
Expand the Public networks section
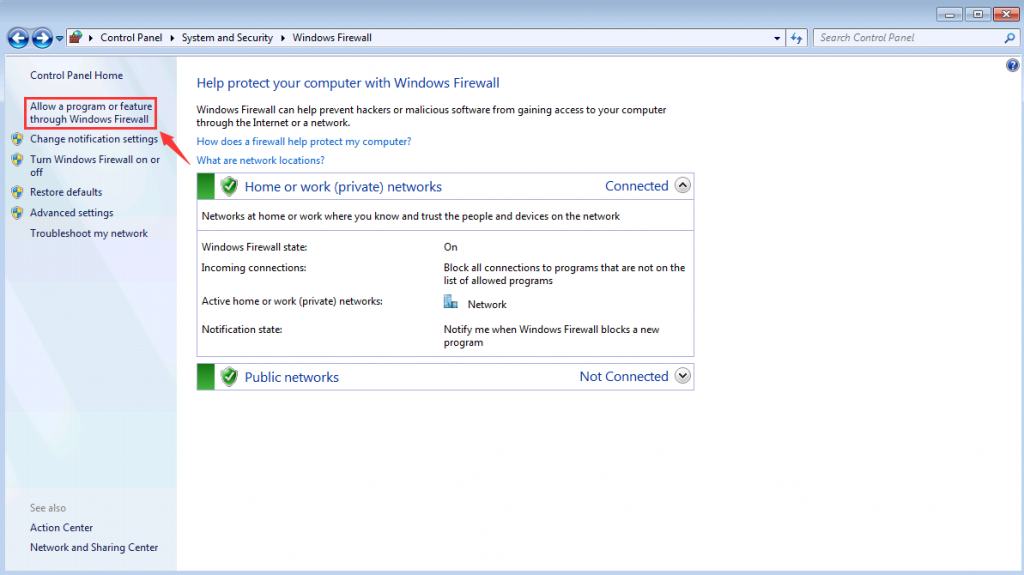[x=682, y=376]
